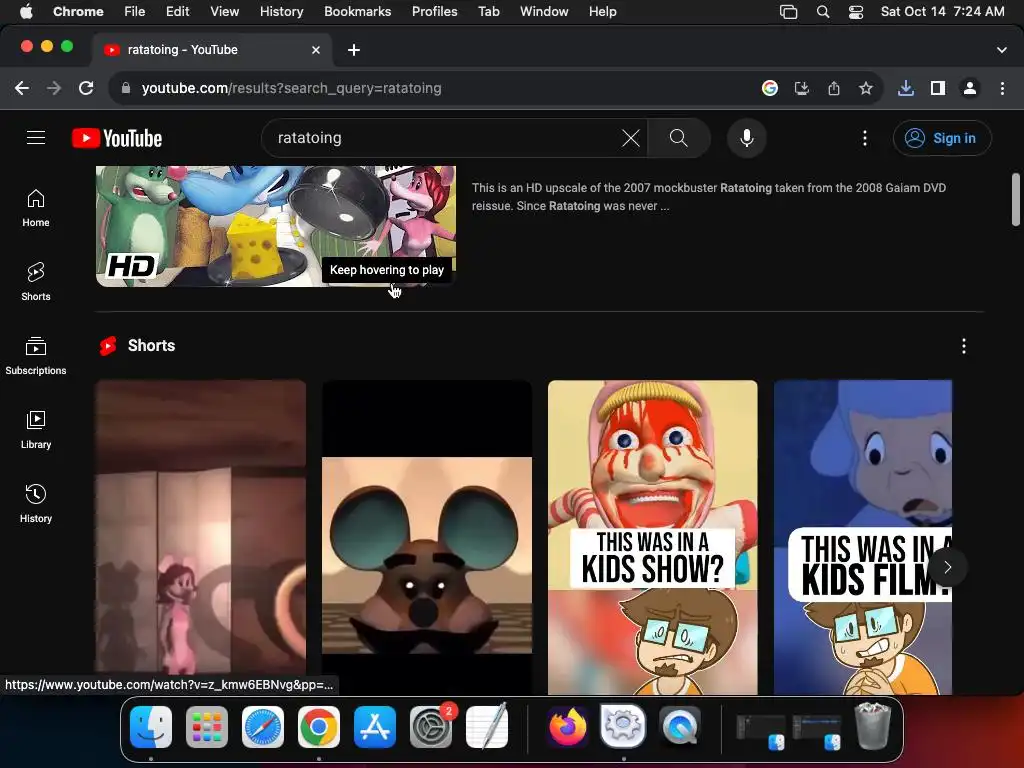Click the date and time clock
Image resolution: width=1024 pixels, height=768 pixels.
pyautogui.click(x=942, y=12)
